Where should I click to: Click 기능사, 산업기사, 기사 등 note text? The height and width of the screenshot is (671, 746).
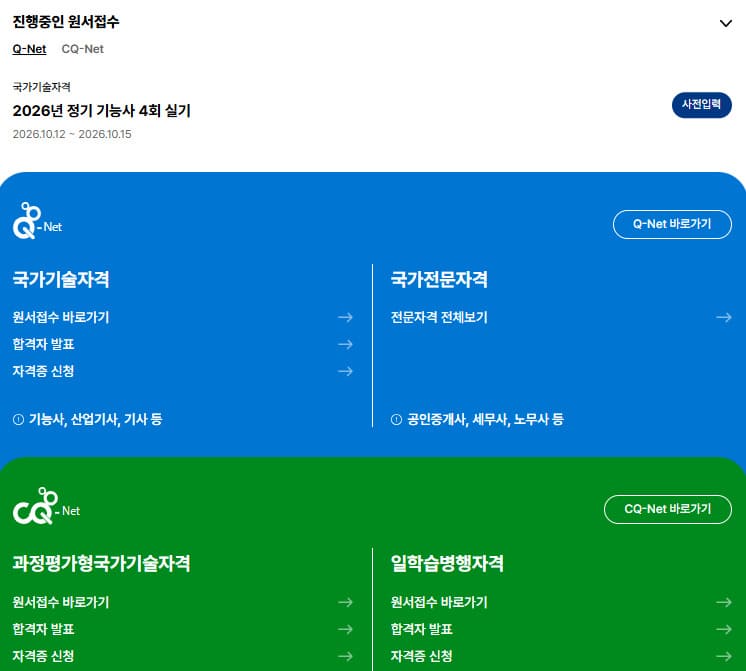pyautogui.click(x=96, y=419)
